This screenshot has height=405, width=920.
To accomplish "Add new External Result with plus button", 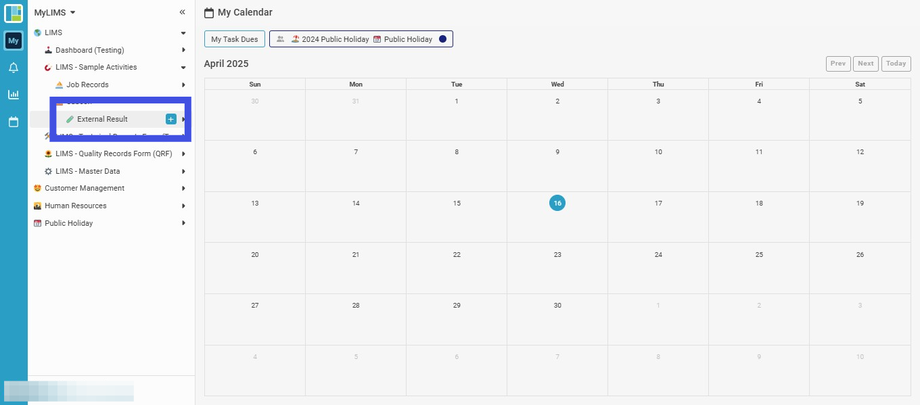I will pyautogui.click(x=171, y=119).
